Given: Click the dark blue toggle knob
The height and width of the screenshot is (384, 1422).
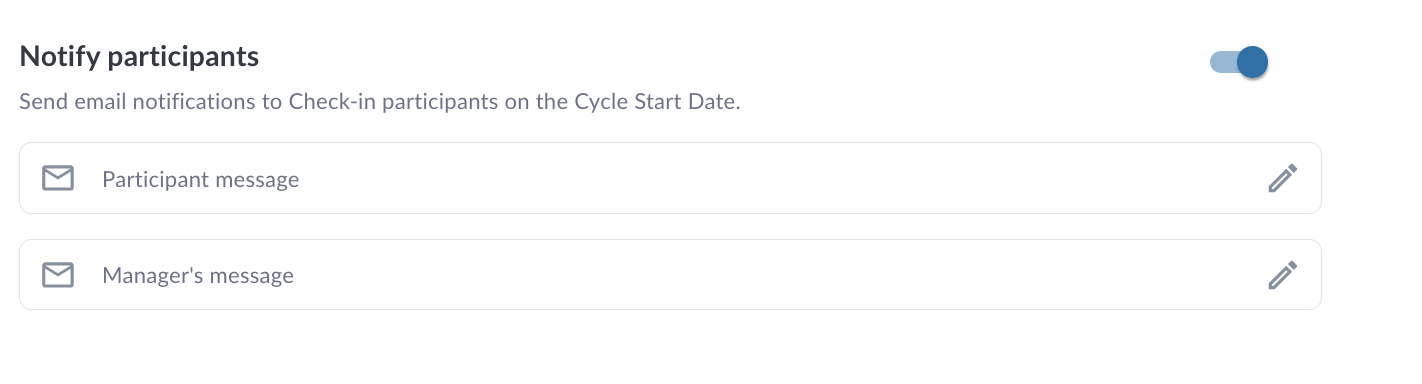Looking at the screenshot, I should [1253, 62].
